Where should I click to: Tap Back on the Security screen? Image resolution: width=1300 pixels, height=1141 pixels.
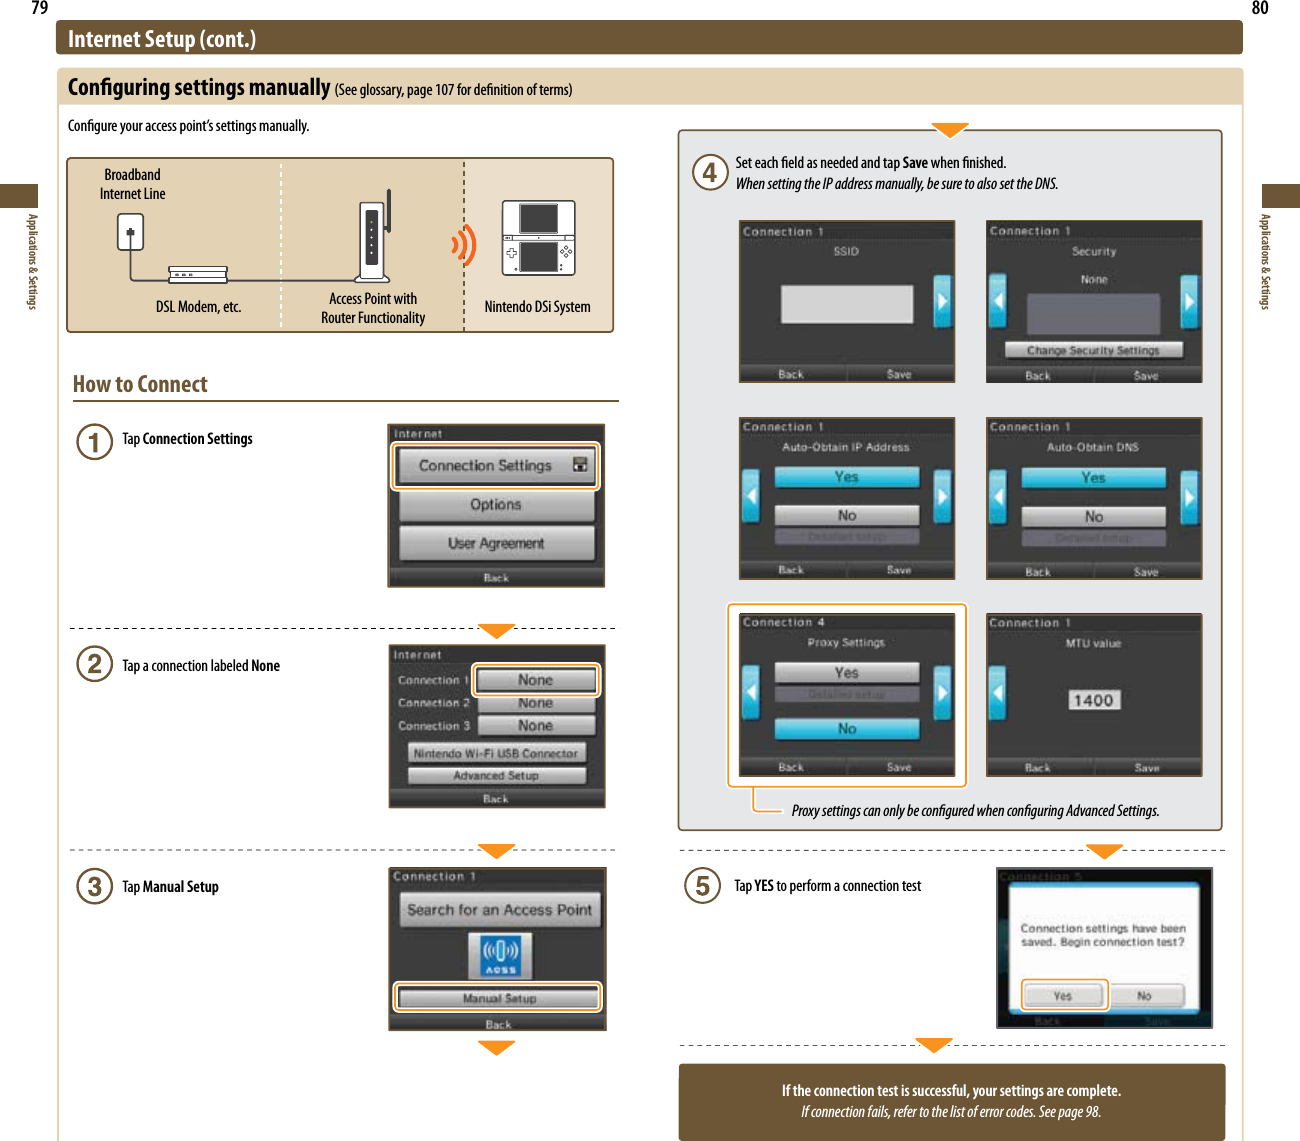1039,376
